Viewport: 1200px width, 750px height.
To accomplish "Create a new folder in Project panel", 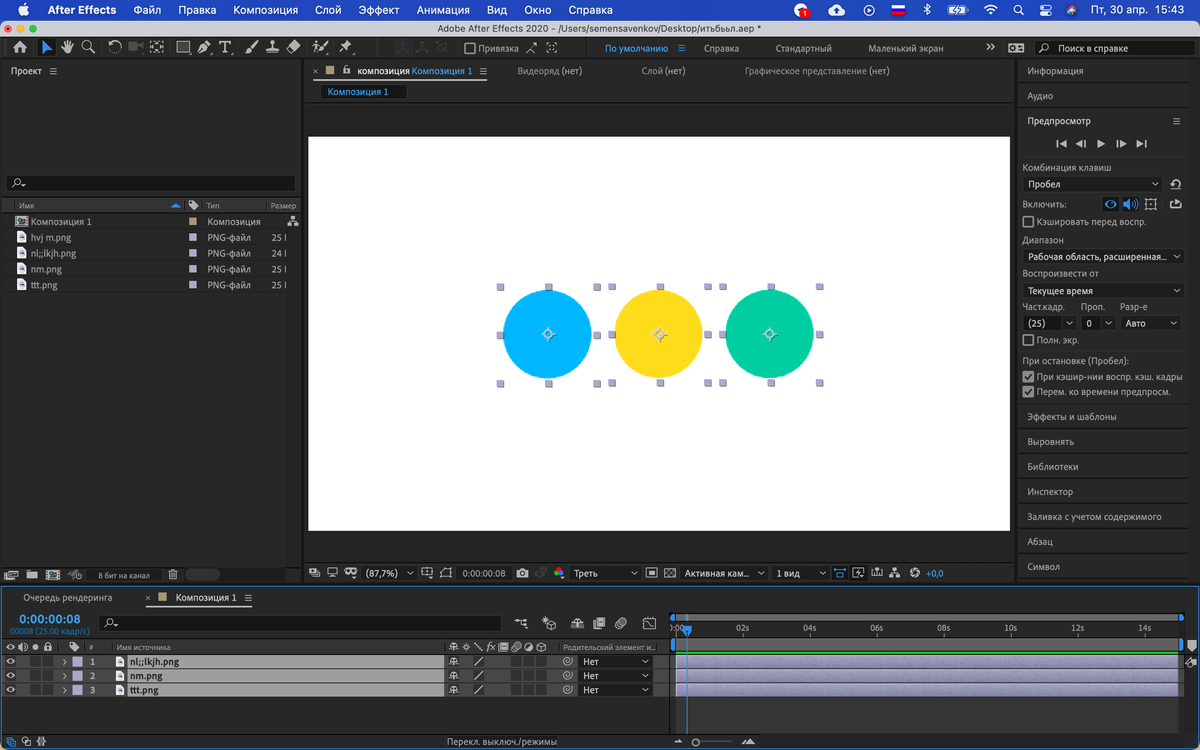I will [32, 575].
